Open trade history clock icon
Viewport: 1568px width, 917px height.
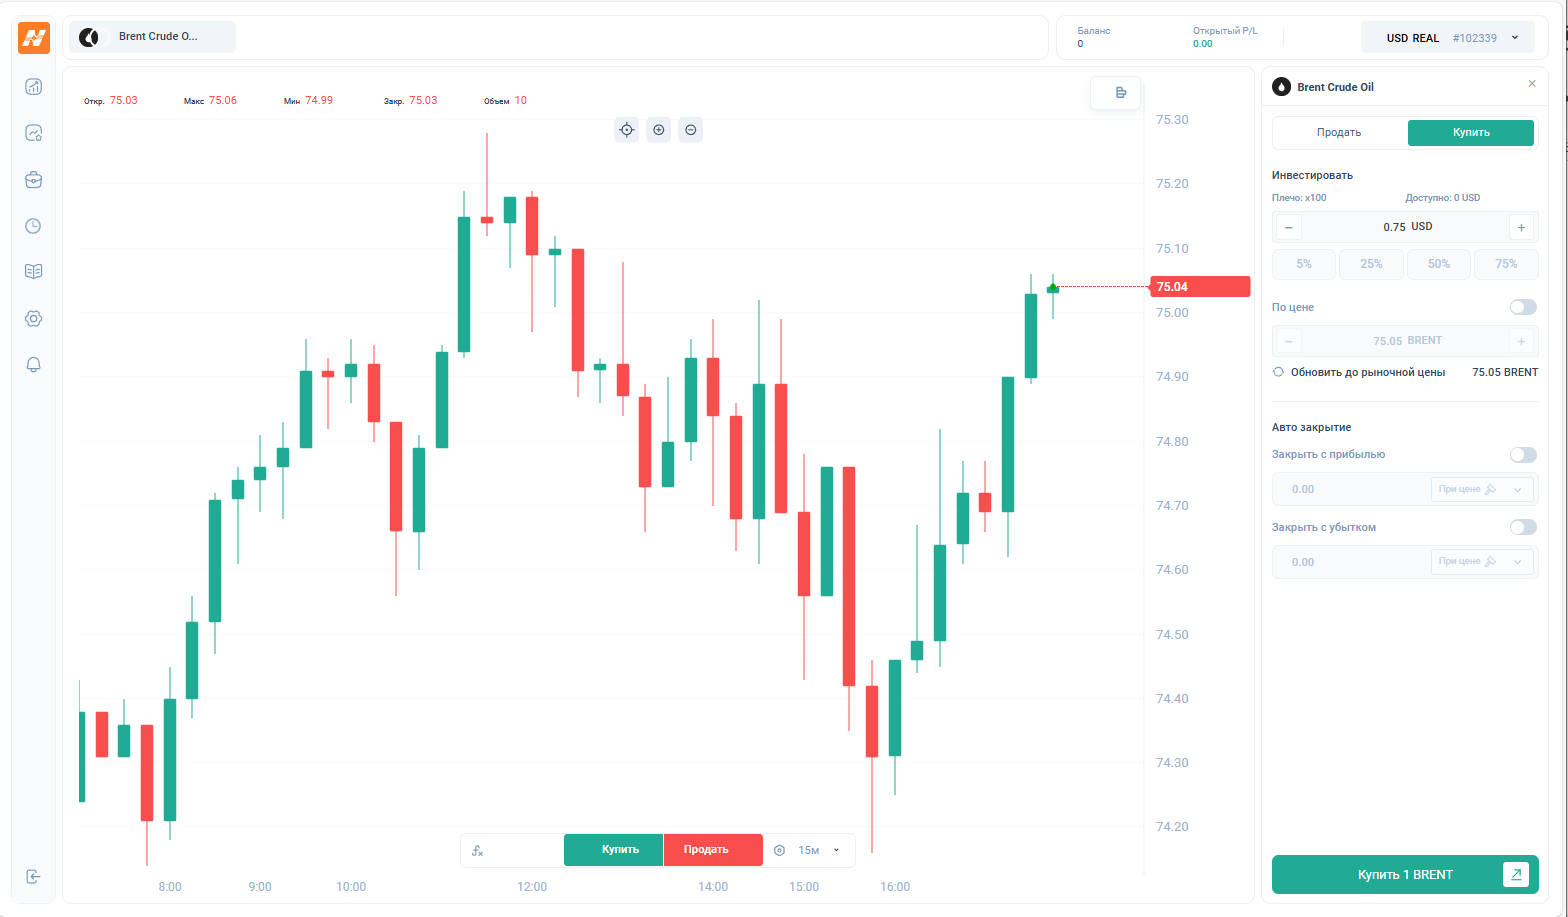[x=33, y=226]
